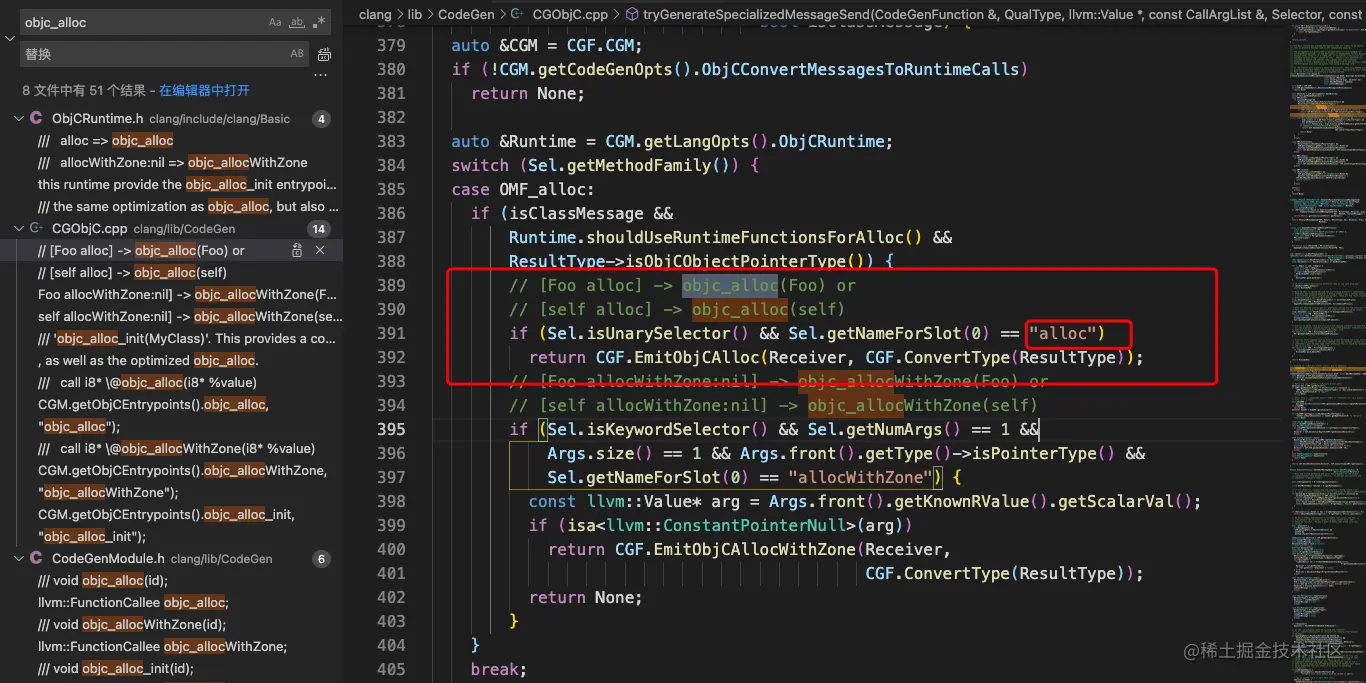Click the method symbol icon in breadcrumb
The width and height of the screenshot is (1366, 683).
633,14
